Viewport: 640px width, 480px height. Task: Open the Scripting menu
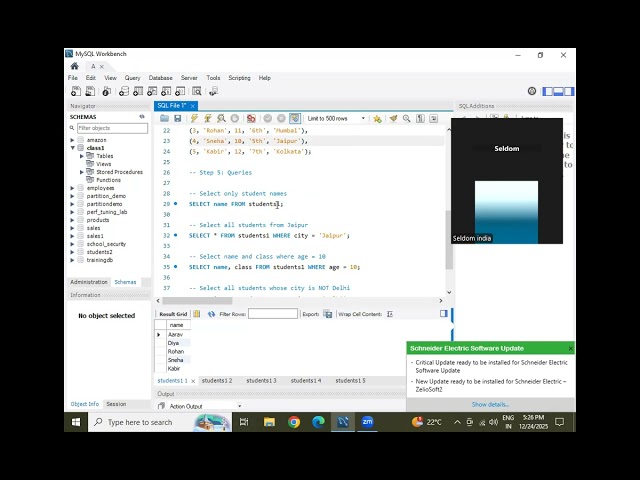239,78
